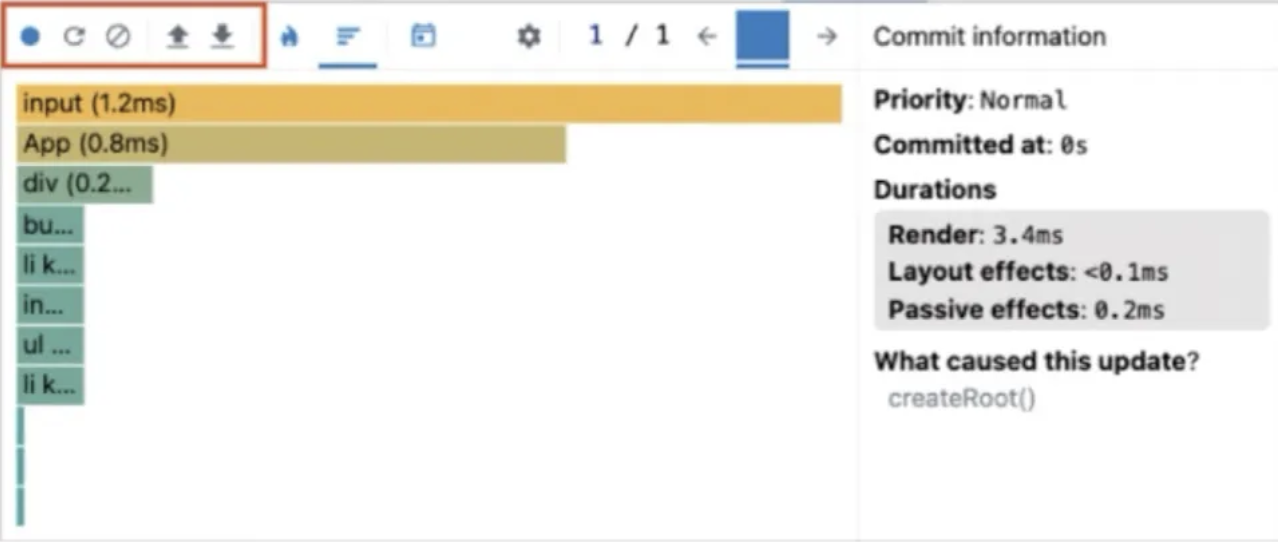
Task: Switch to Flamegraph chart tab
Action: 290,37
